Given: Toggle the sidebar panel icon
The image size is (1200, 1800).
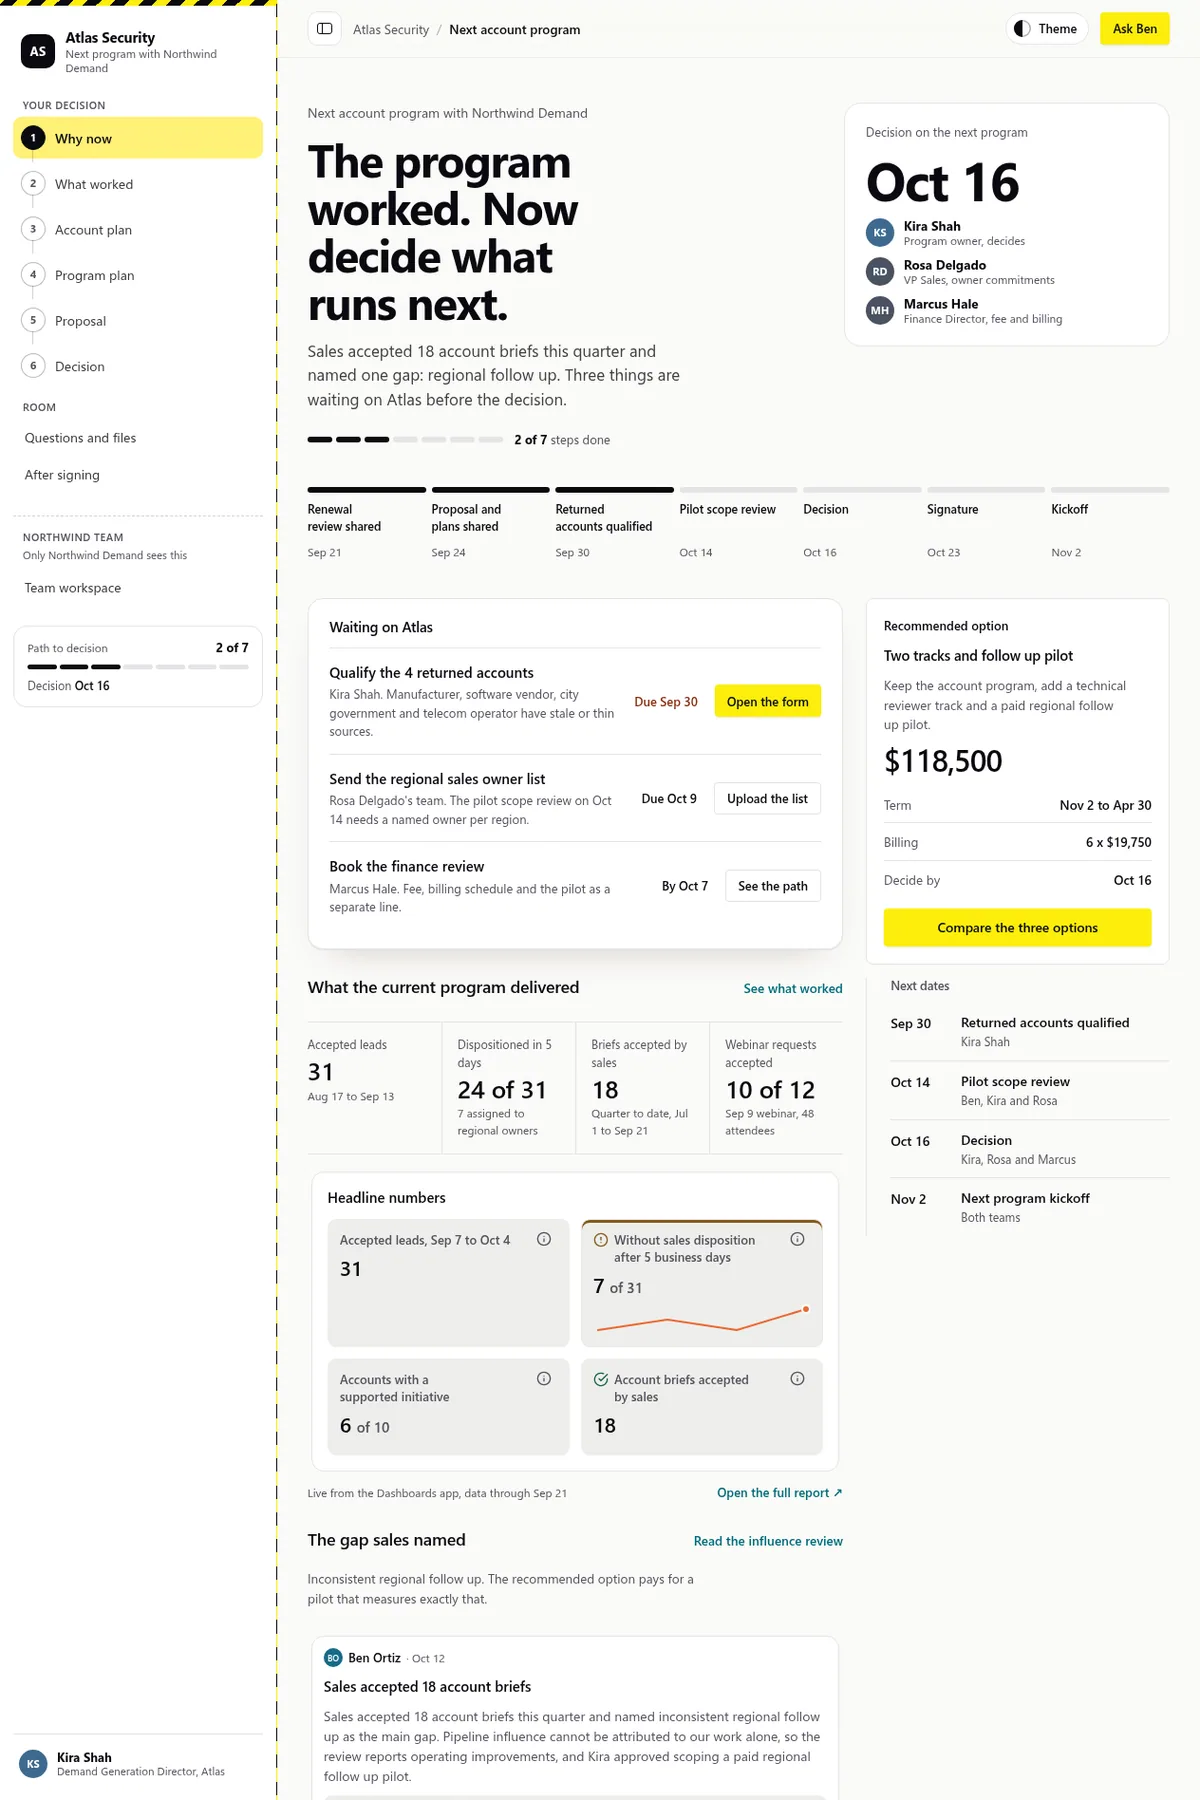Looking at the screenshot, I should click(x=325, y=29).
